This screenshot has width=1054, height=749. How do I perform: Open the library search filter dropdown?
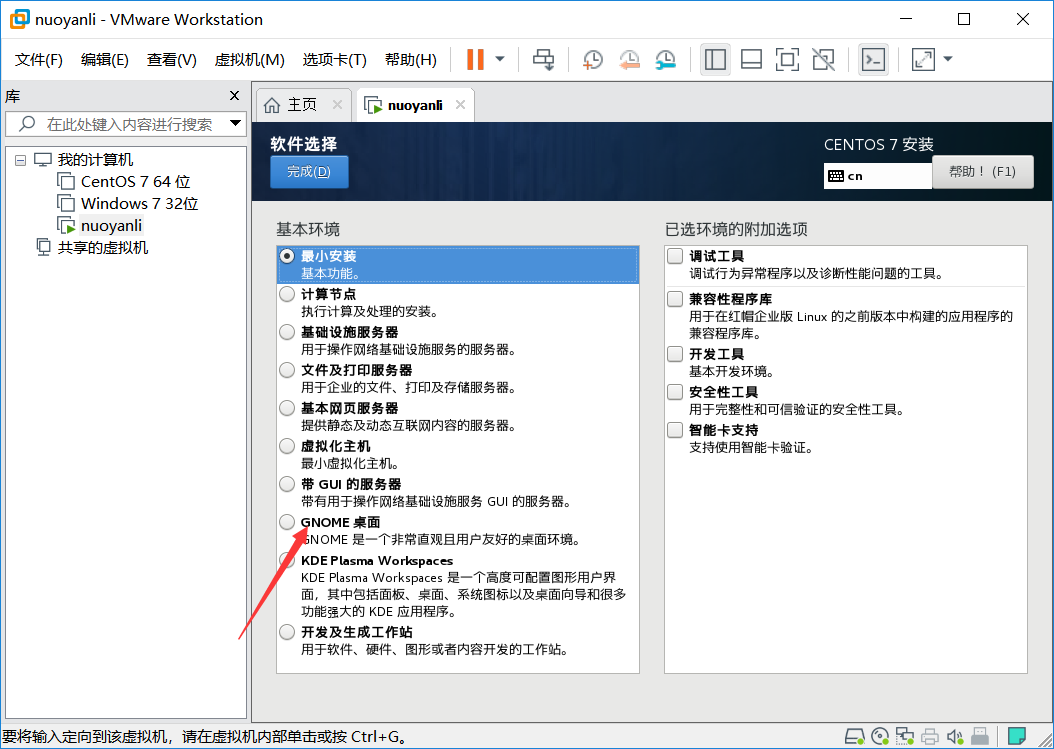pyautogui.click(x=235, y=125)
